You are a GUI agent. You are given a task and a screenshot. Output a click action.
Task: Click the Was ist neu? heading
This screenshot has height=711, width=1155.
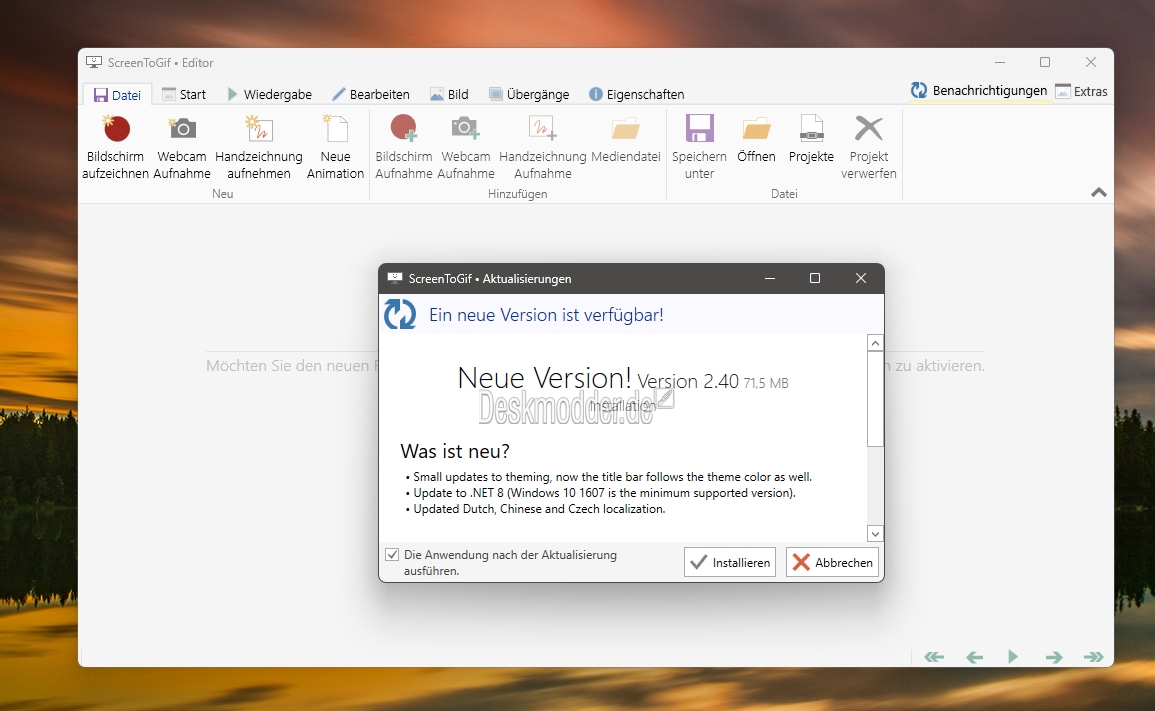454,451
